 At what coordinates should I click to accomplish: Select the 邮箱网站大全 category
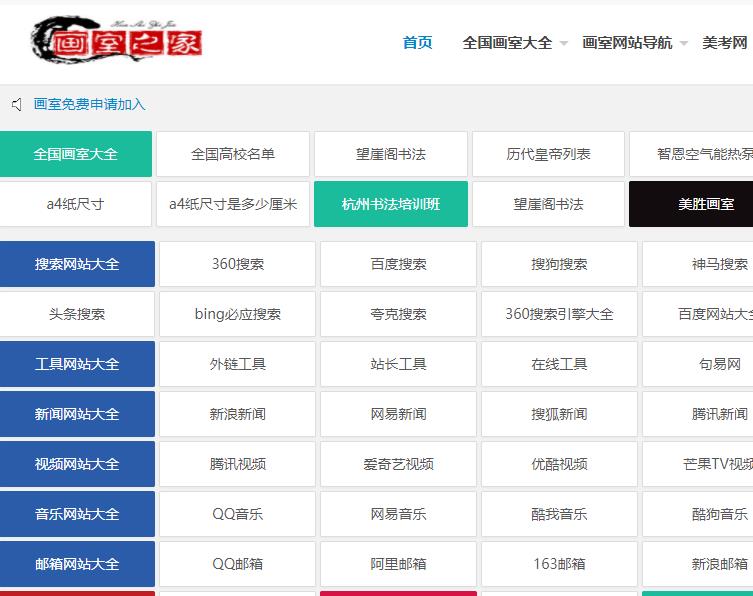[77, 564]
